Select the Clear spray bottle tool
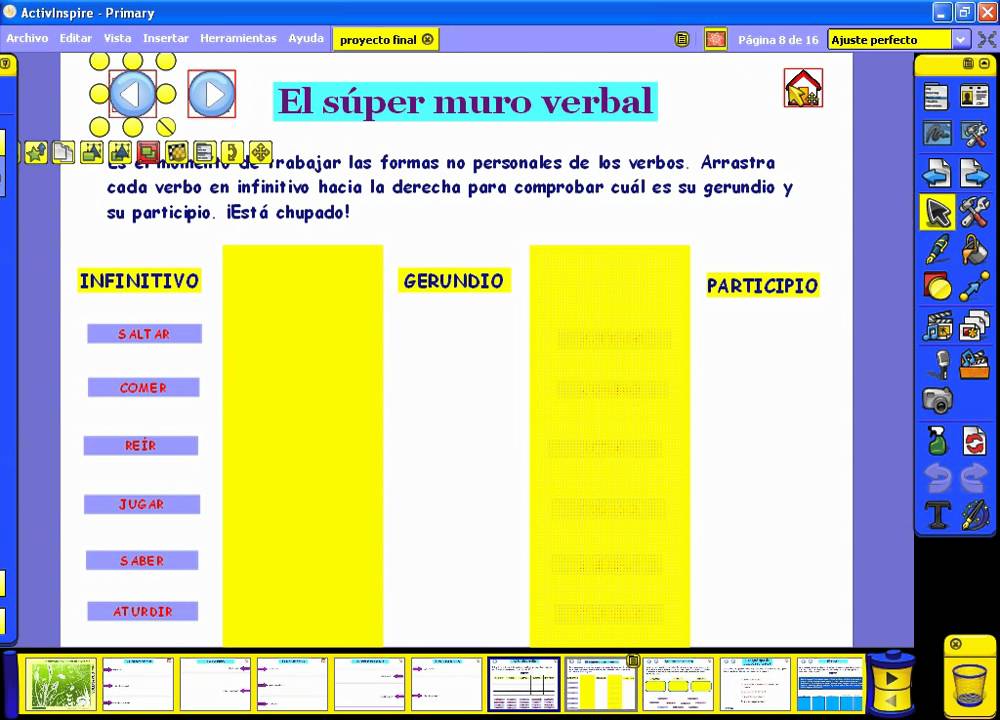 point(936,441)
